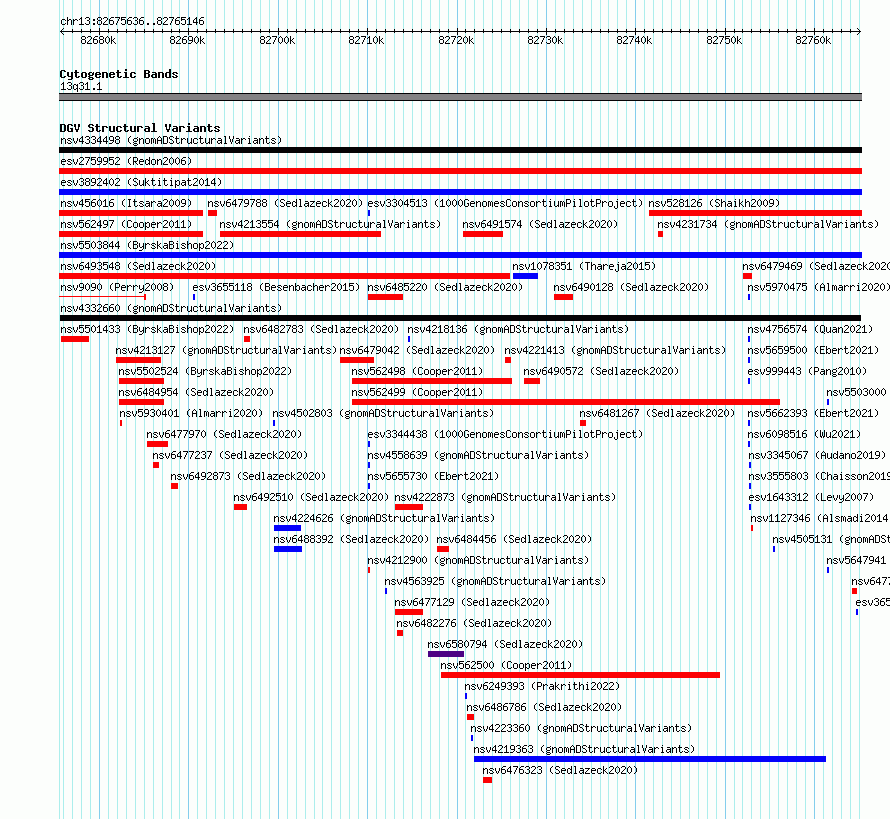Open nsv4502803 gnomADStructuralVariants variant
Viewport: 890px width, 819px height.
click(383, 413)
